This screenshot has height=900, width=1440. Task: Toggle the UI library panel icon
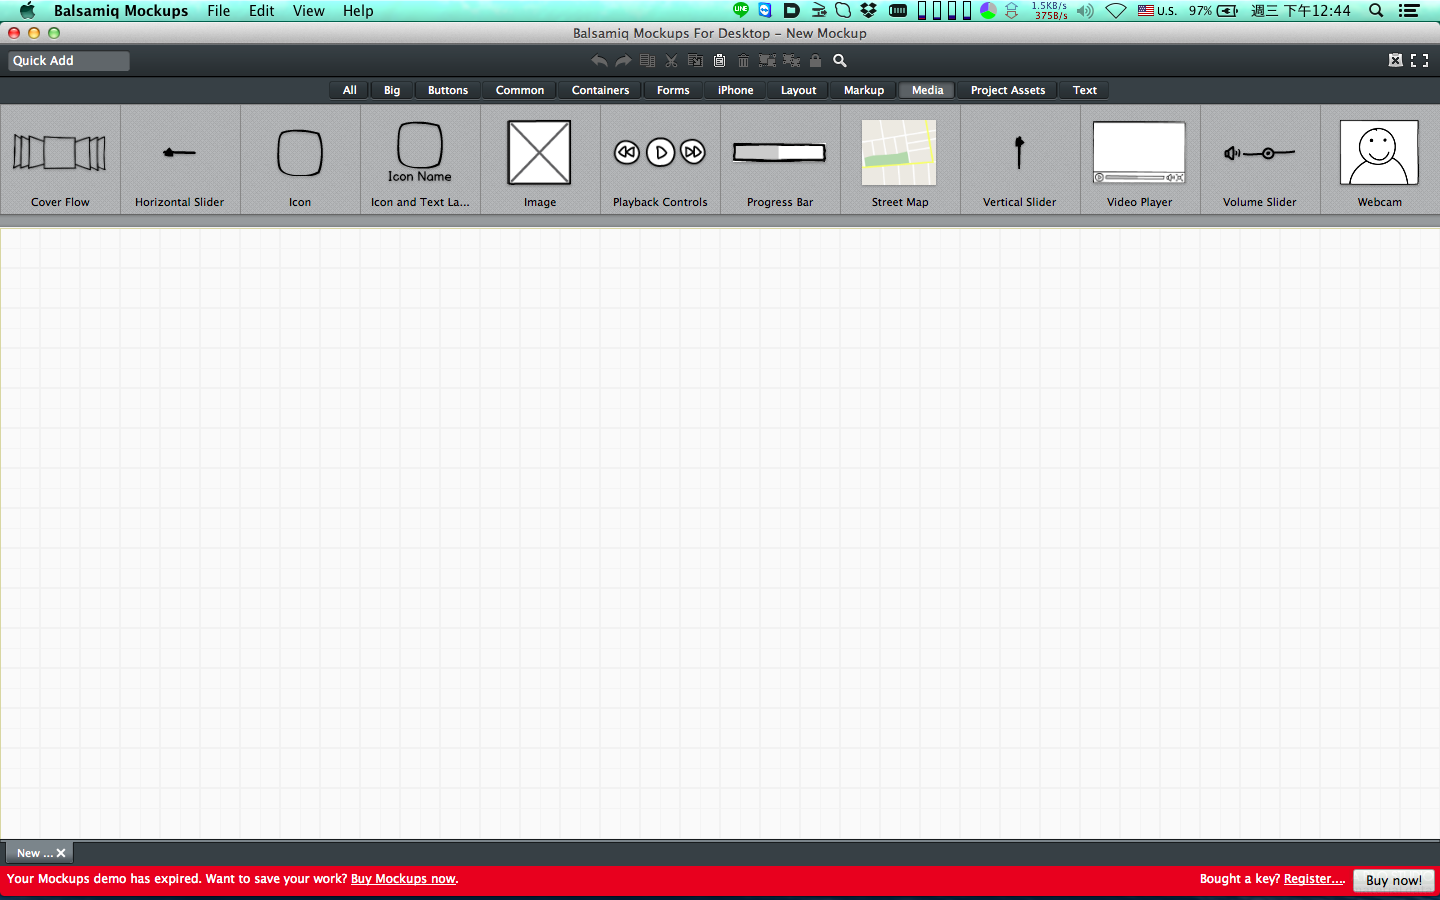click(x=1395, y=61)
